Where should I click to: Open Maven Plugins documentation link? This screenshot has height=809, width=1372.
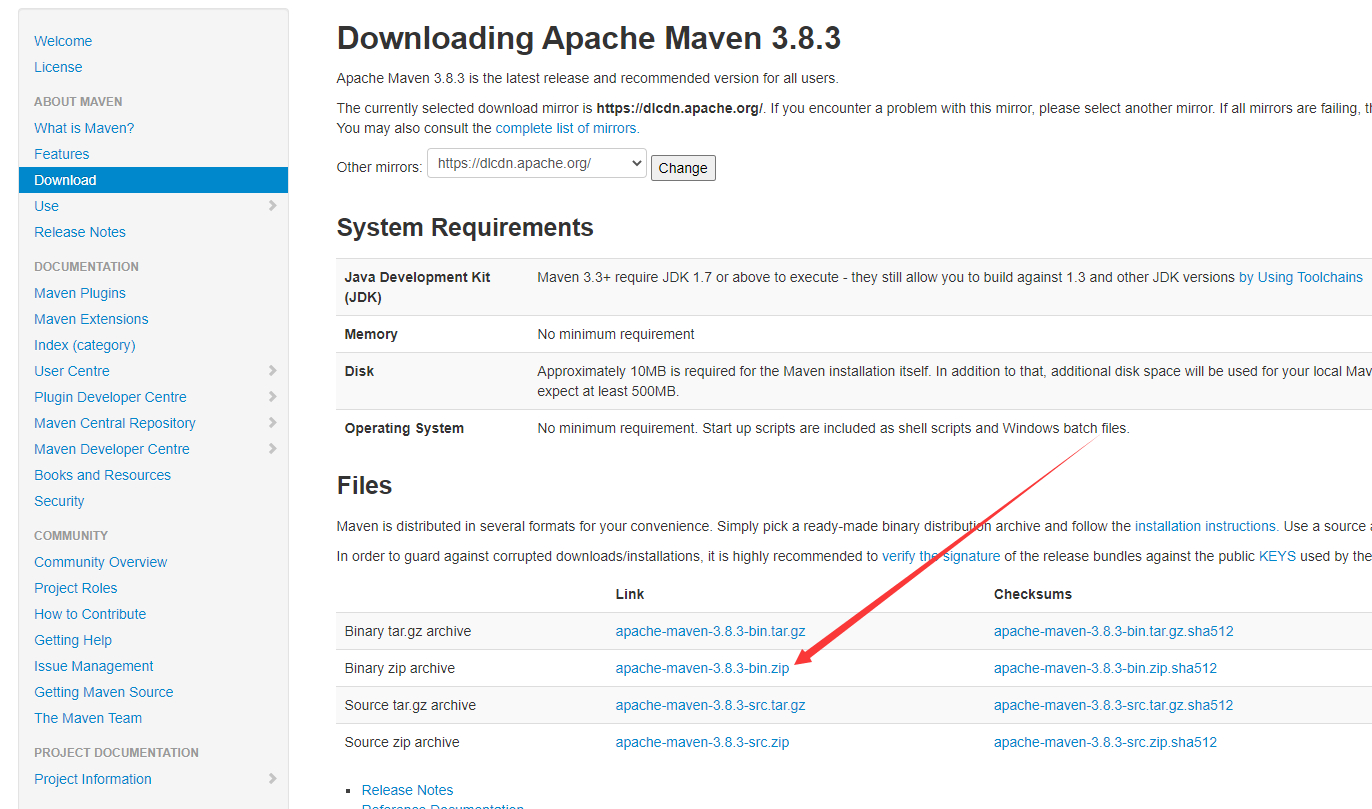[80, 293]
